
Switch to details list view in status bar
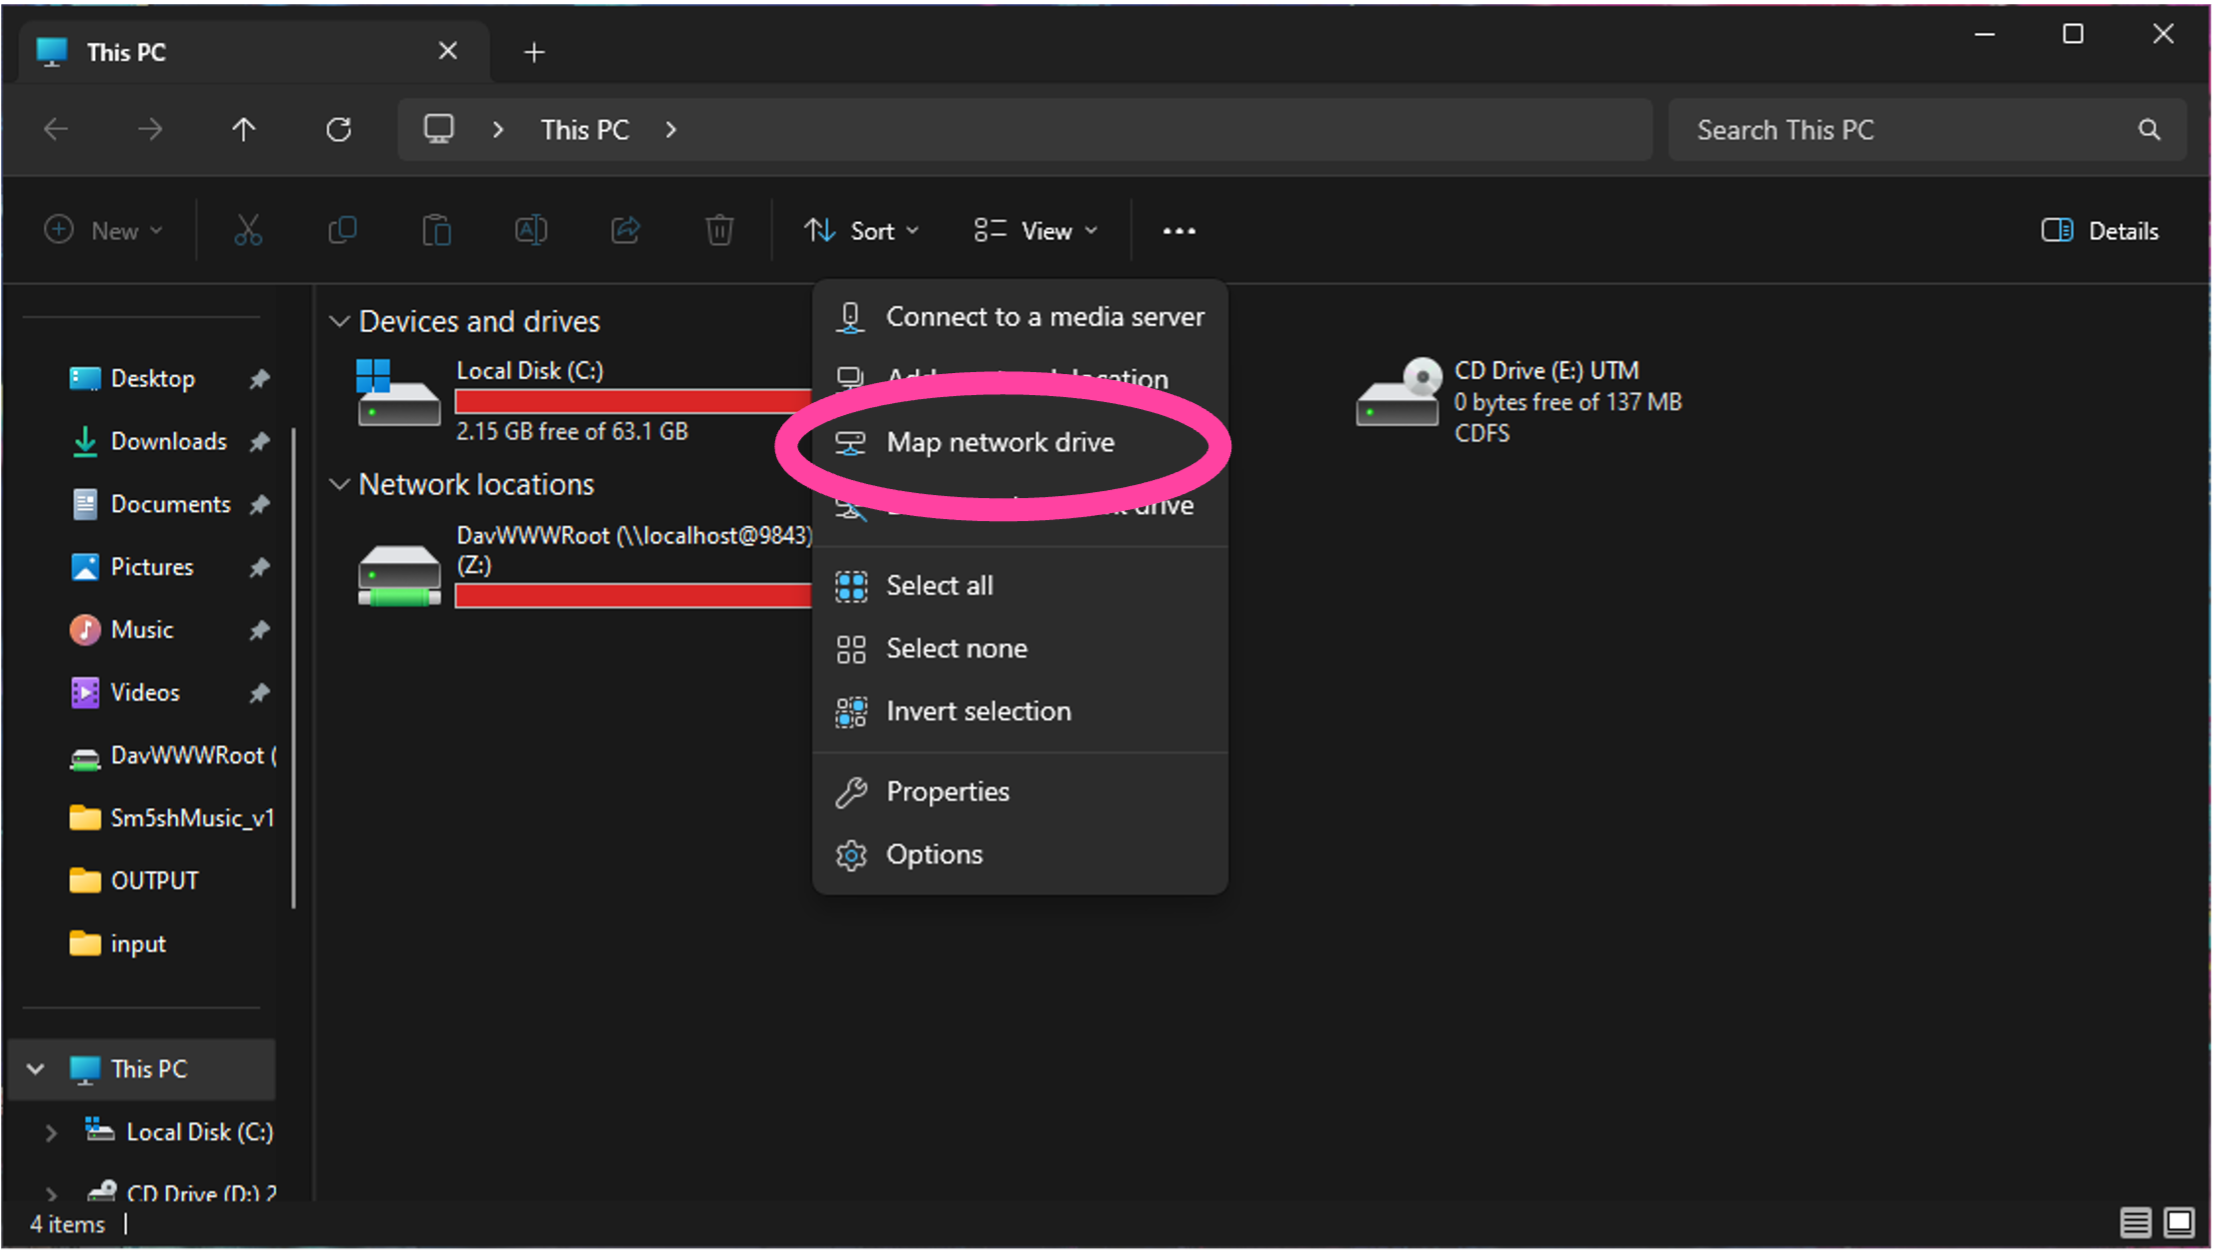[x=2135, y=1222]
